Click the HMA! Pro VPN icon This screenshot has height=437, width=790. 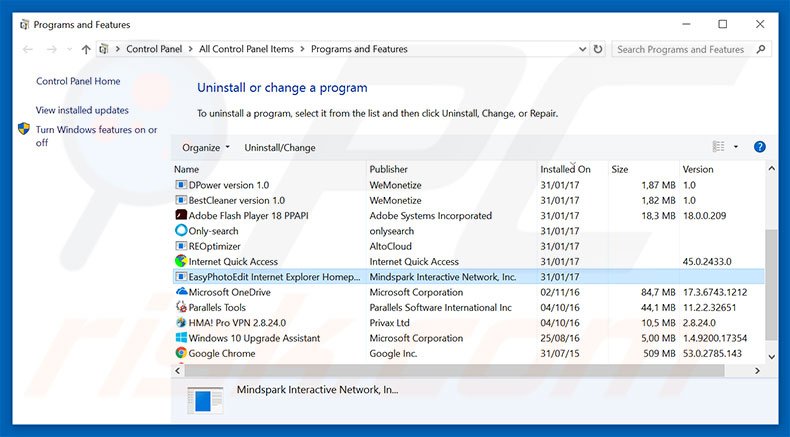[x=181, y=323]
